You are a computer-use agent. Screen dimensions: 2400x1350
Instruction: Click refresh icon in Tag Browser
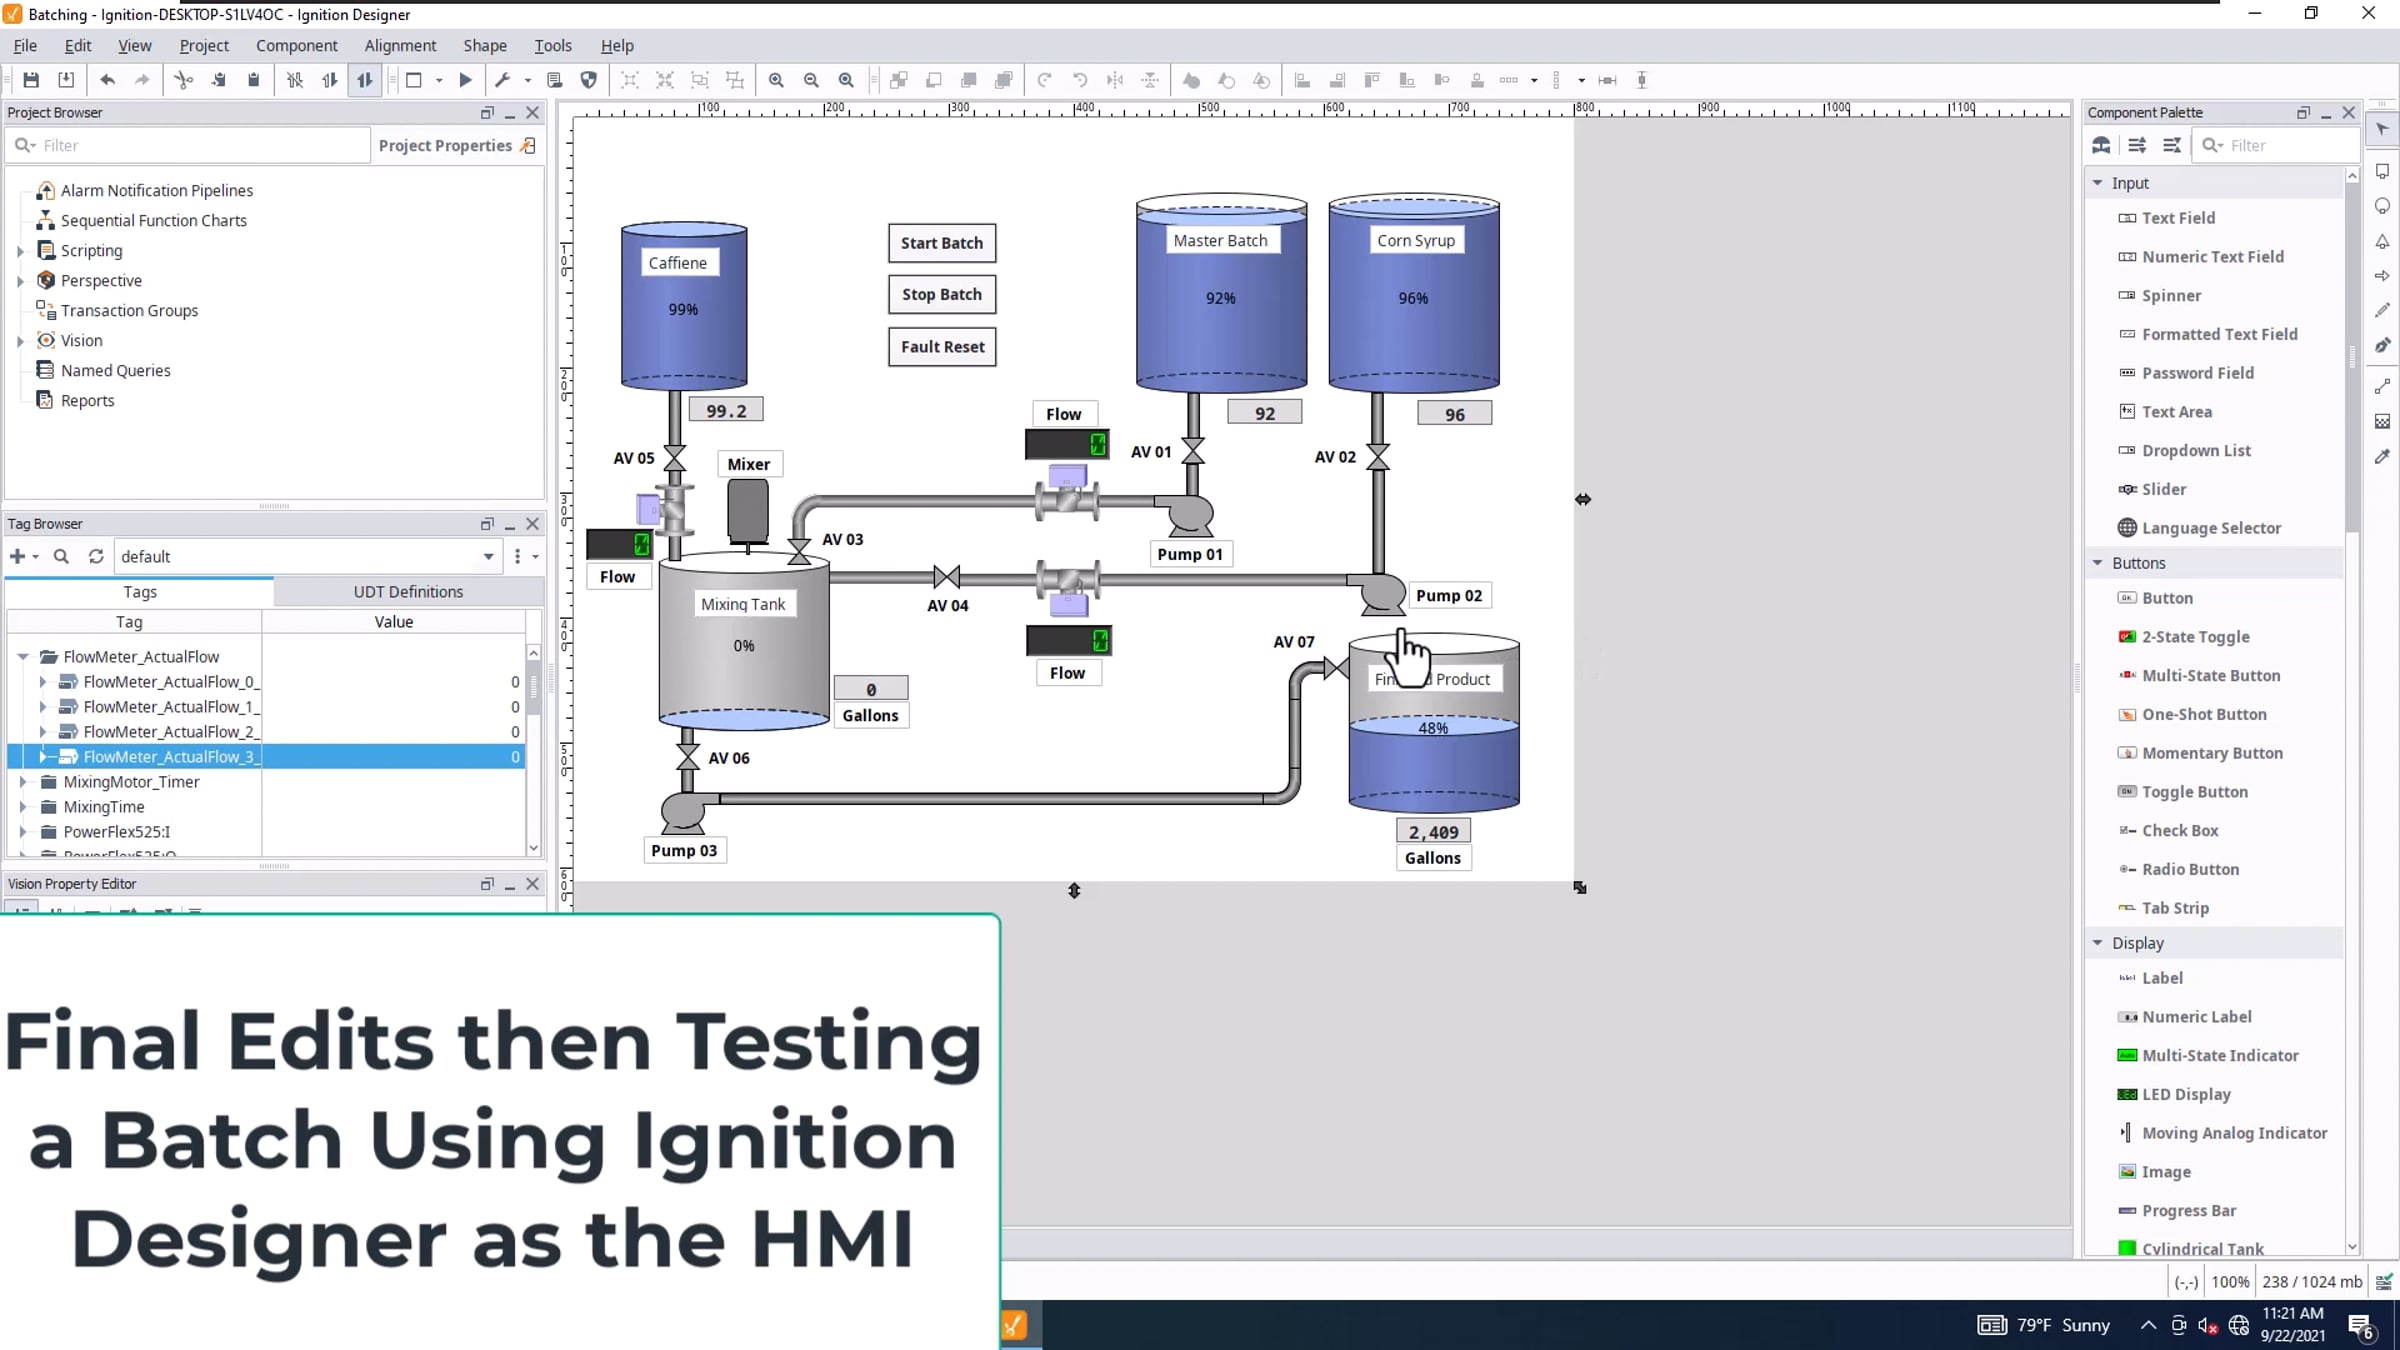(x=96, y=556)
